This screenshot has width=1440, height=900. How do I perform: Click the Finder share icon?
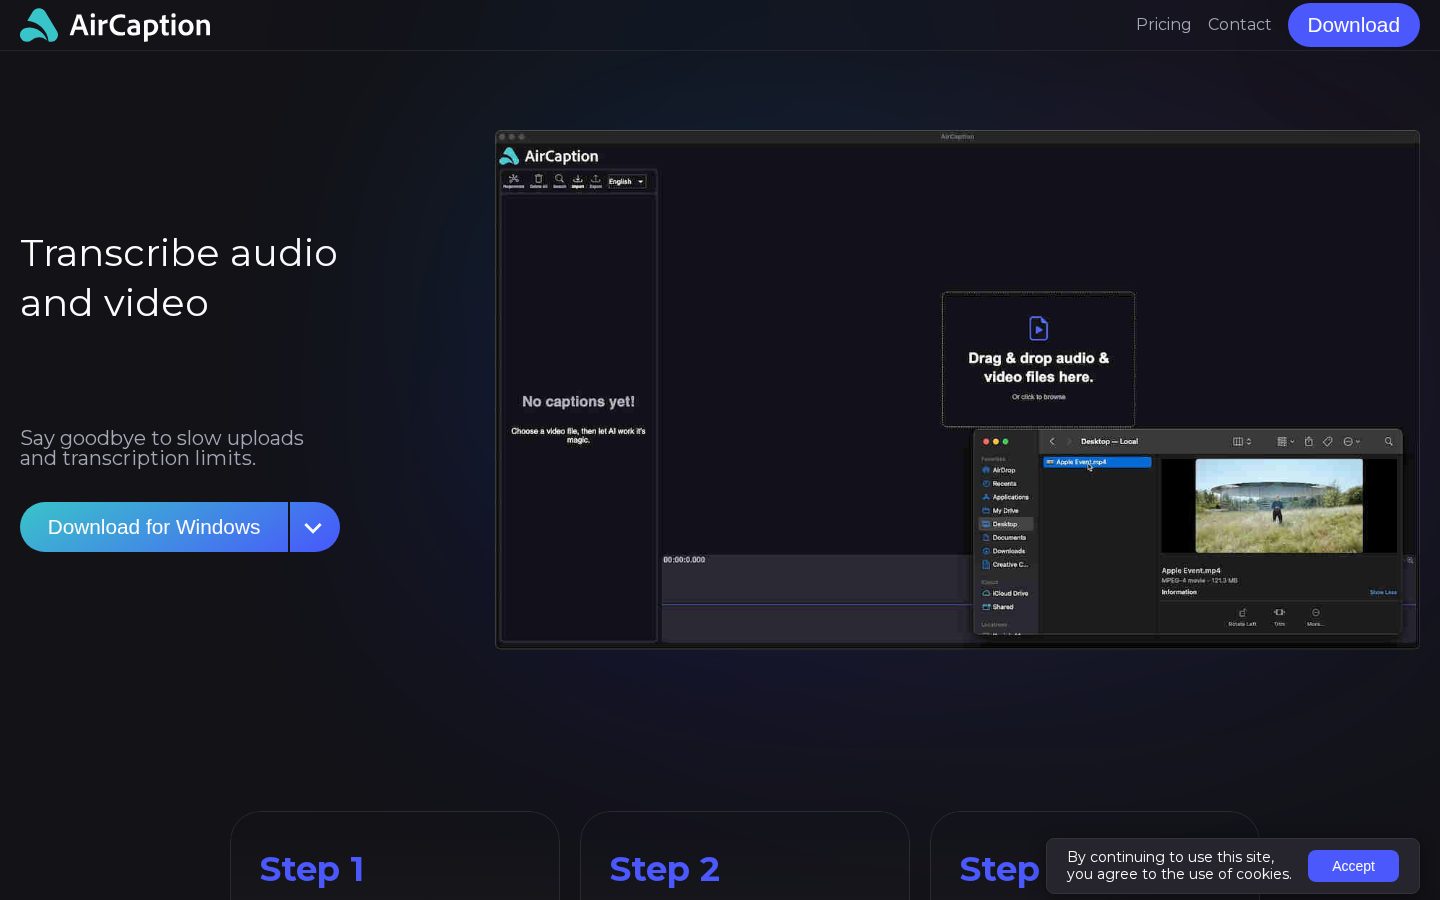[1308, 441]
